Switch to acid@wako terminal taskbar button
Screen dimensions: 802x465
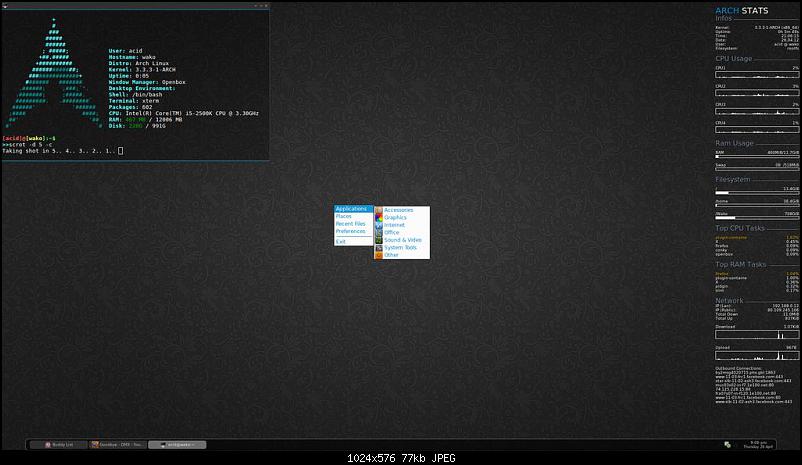pos(177,445)
